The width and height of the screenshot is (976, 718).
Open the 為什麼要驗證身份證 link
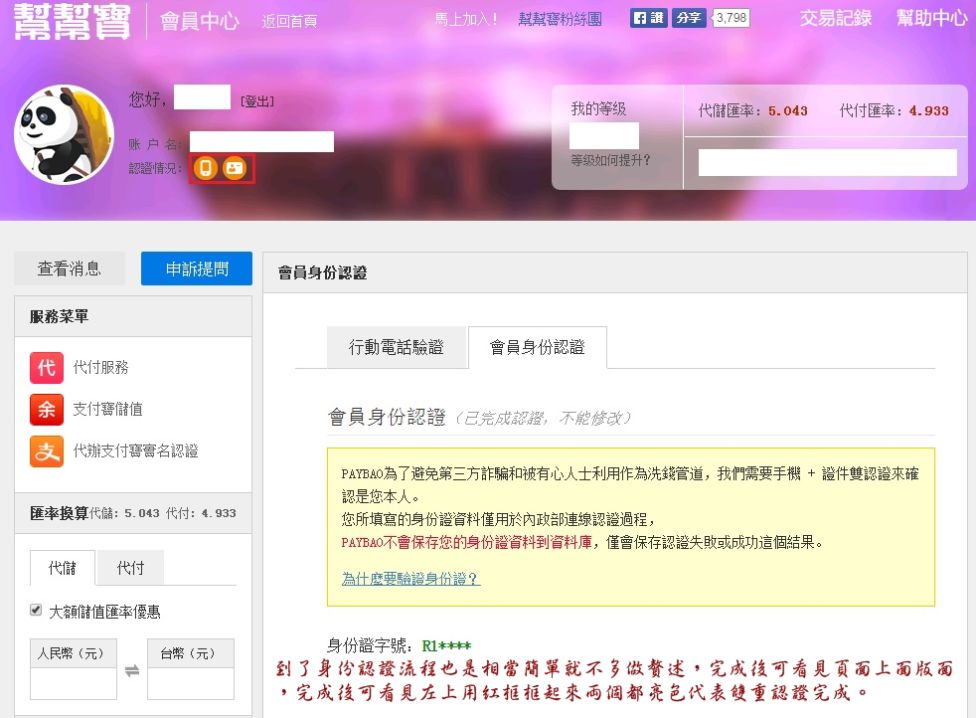pyautogui.click(x=410, y=579)
